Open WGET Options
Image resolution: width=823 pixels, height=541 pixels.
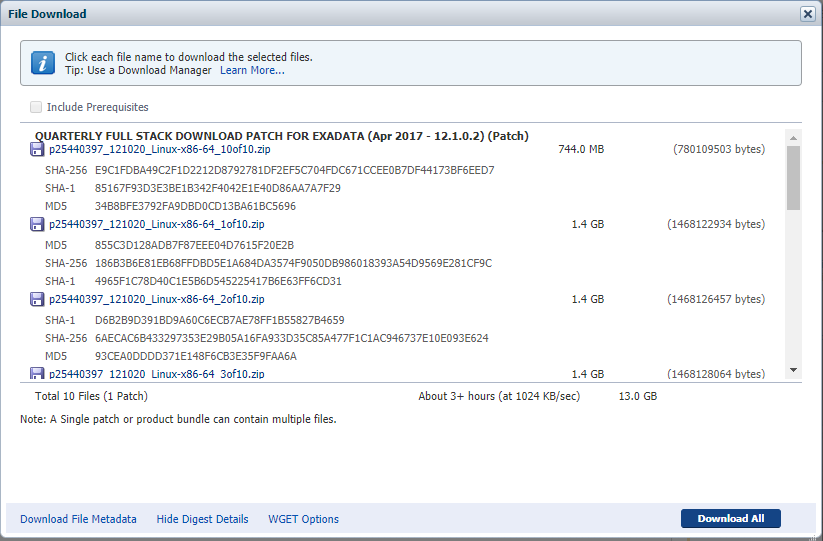tap(303, 519)
